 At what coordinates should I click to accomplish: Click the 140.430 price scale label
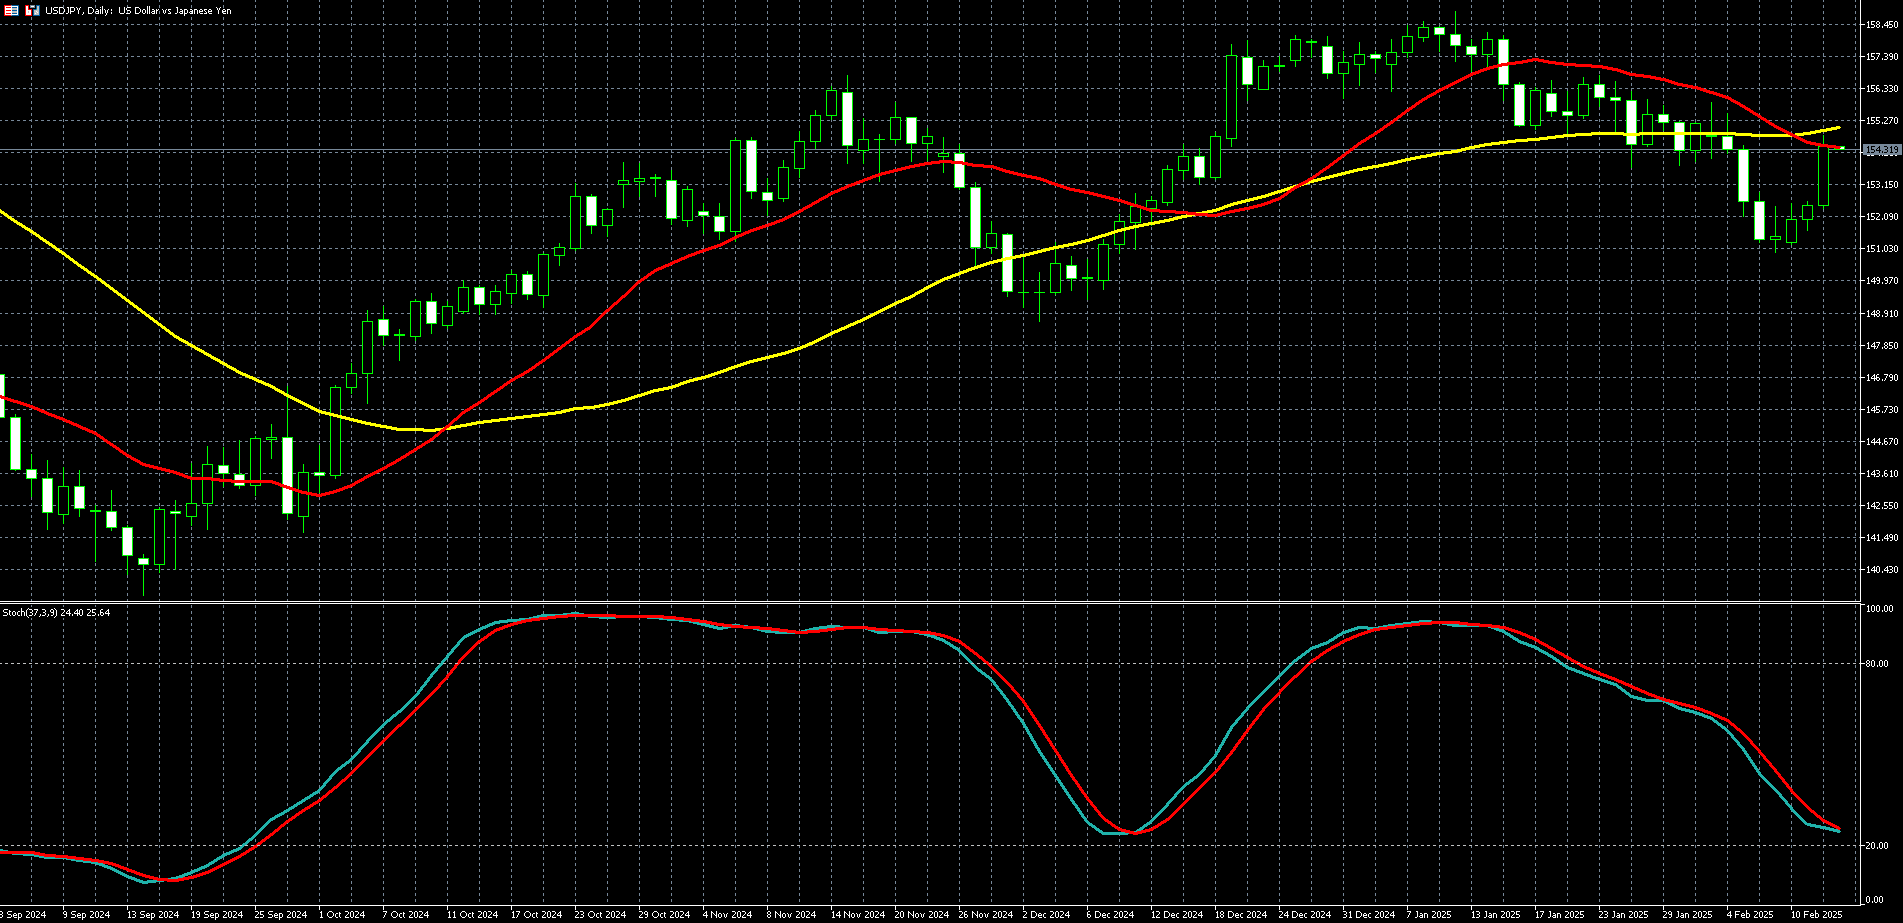pyautogui.click(x=1882, y=570)
